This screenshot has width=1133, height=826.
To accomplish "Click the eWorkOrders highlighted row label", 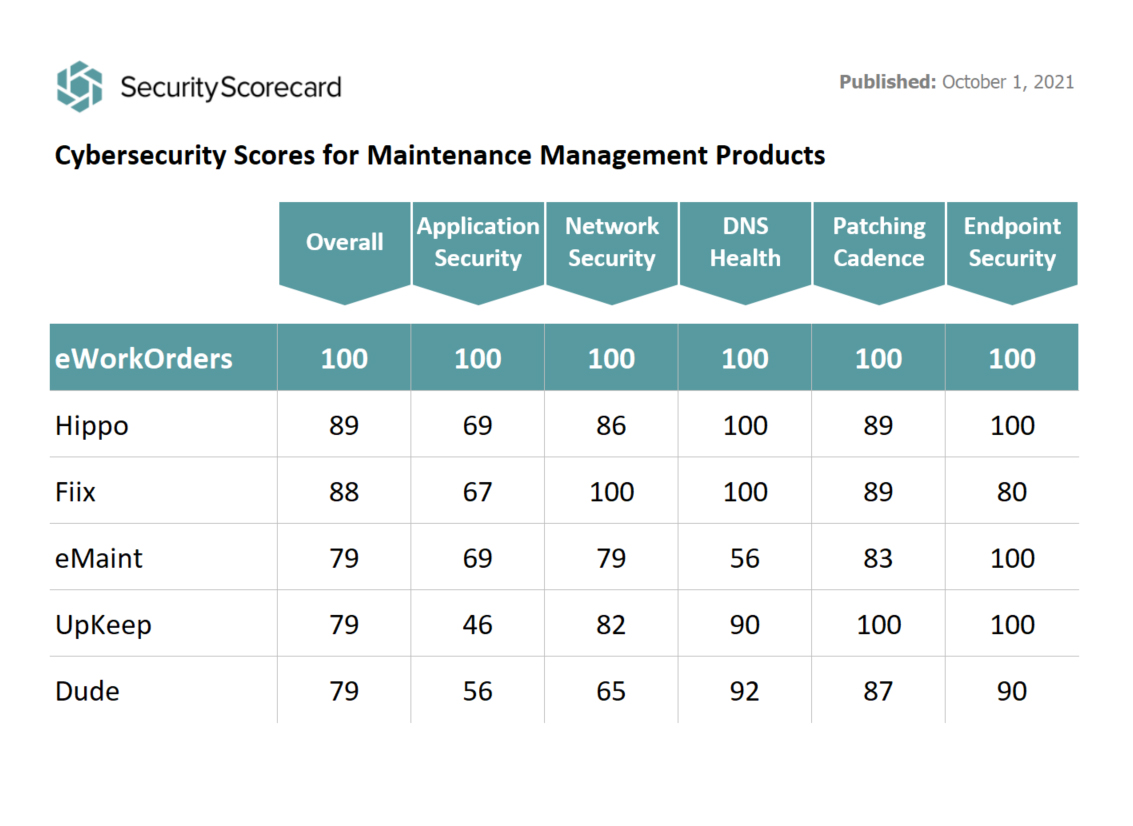I will click(144, 358).
